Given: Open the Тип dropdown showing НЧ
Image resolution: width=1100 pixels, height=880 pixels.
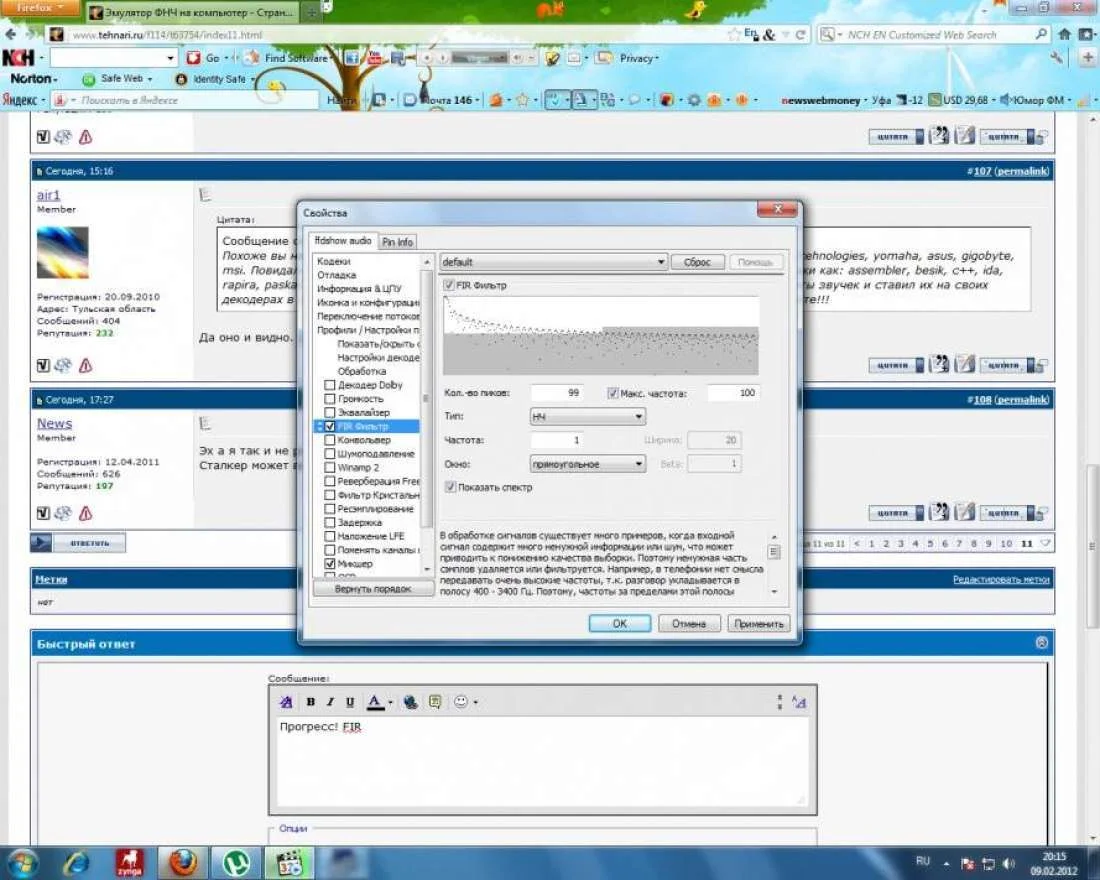Looking at the screenshot, I should coord(587,417).
